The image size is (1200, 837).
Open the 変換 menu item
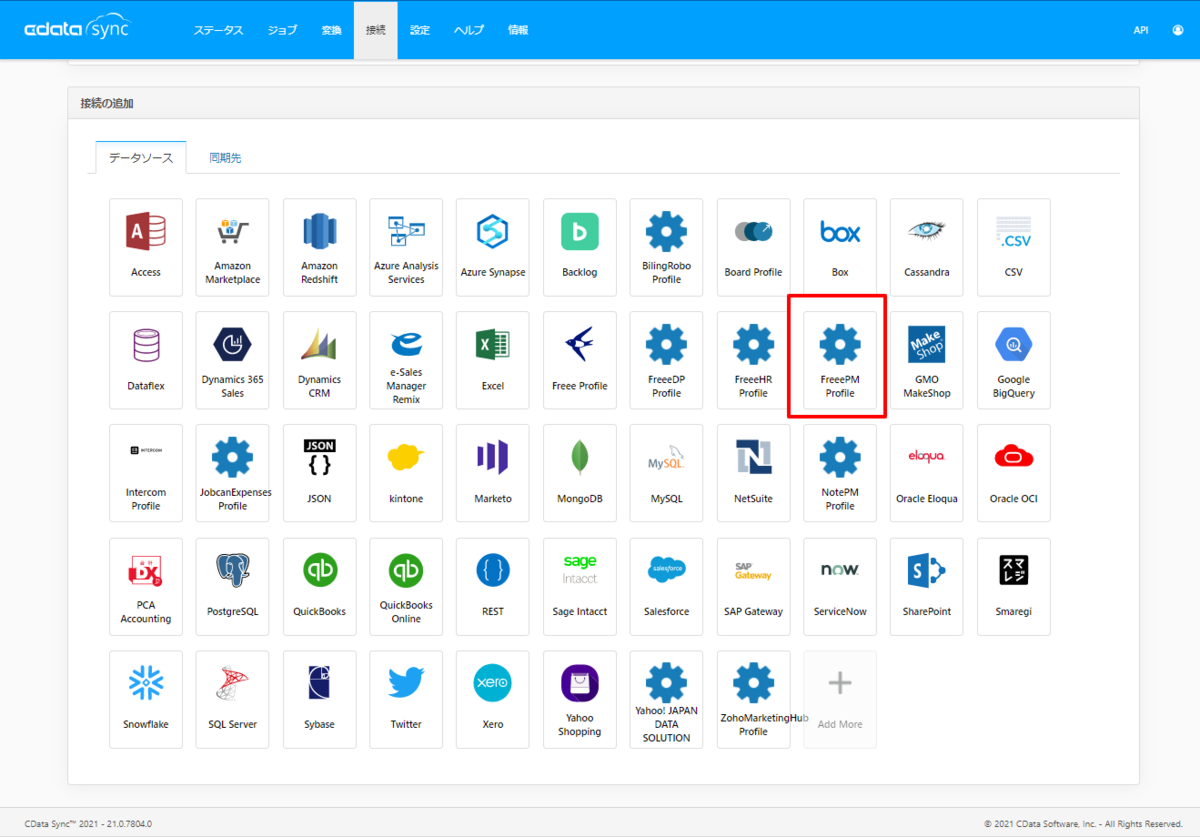[x=332, y=30]
